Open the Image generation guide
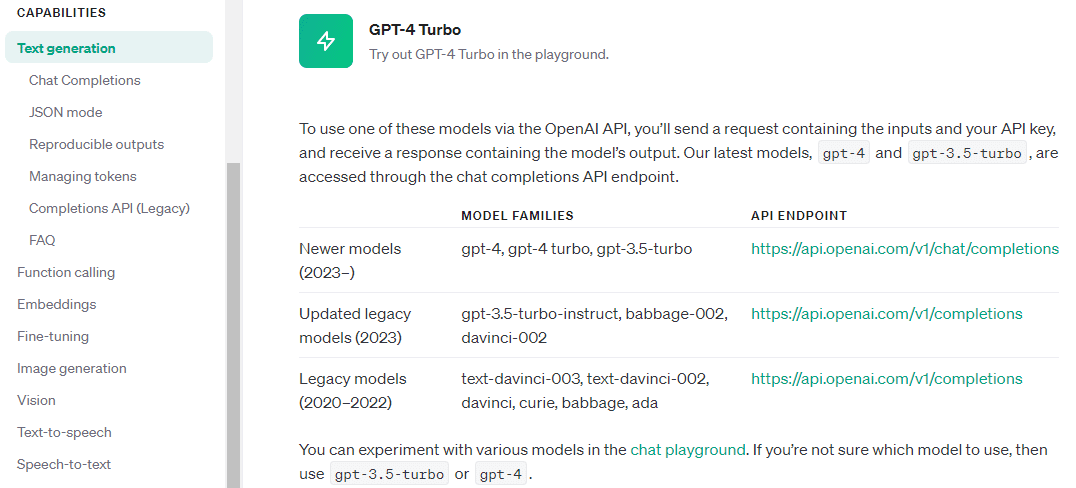This screenshot has width=1076, height=488. 72,368
